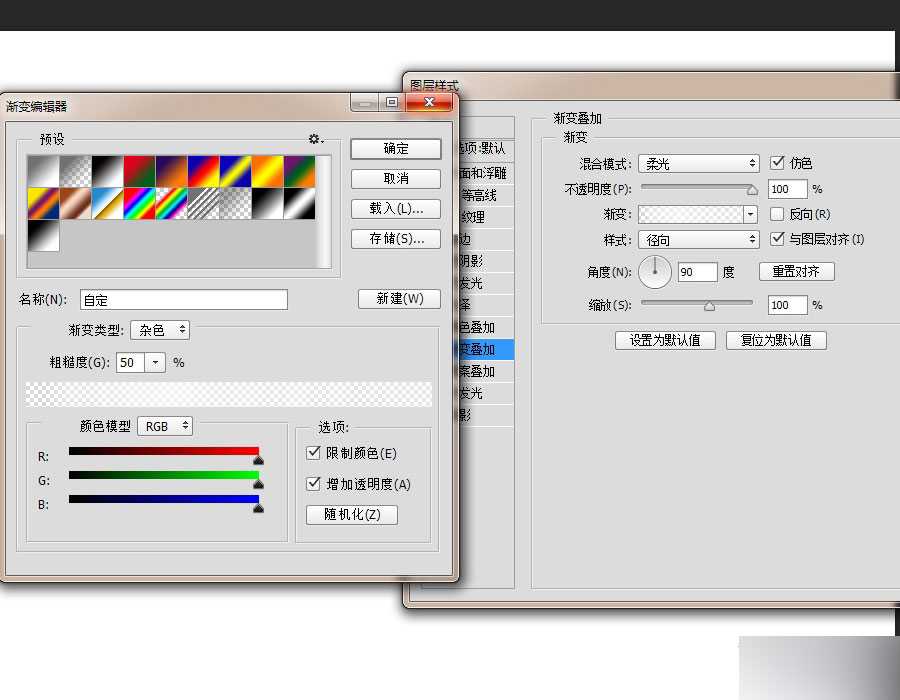900x700 pixels.
Task: Select the copper gradient preset
Action: pos(76,203)
